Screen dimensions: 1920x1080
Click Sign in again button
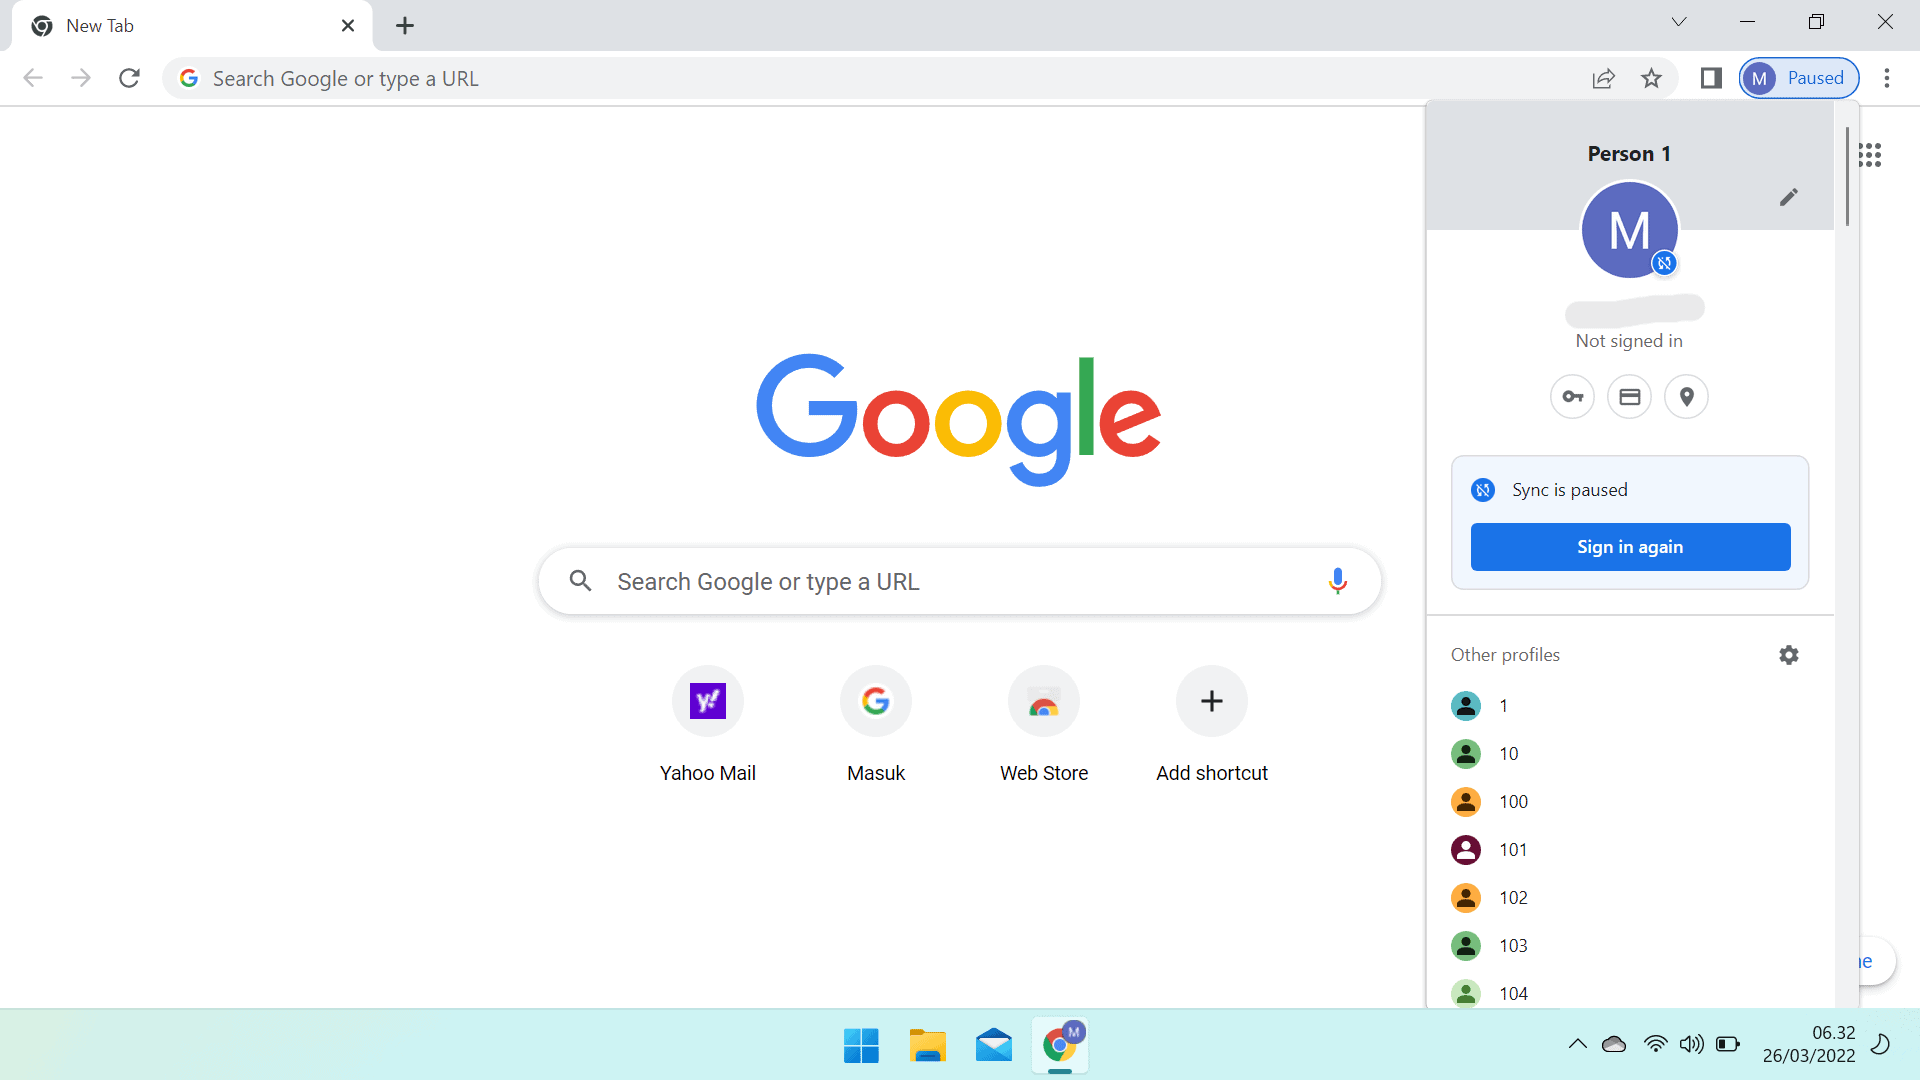point(1630,547)
